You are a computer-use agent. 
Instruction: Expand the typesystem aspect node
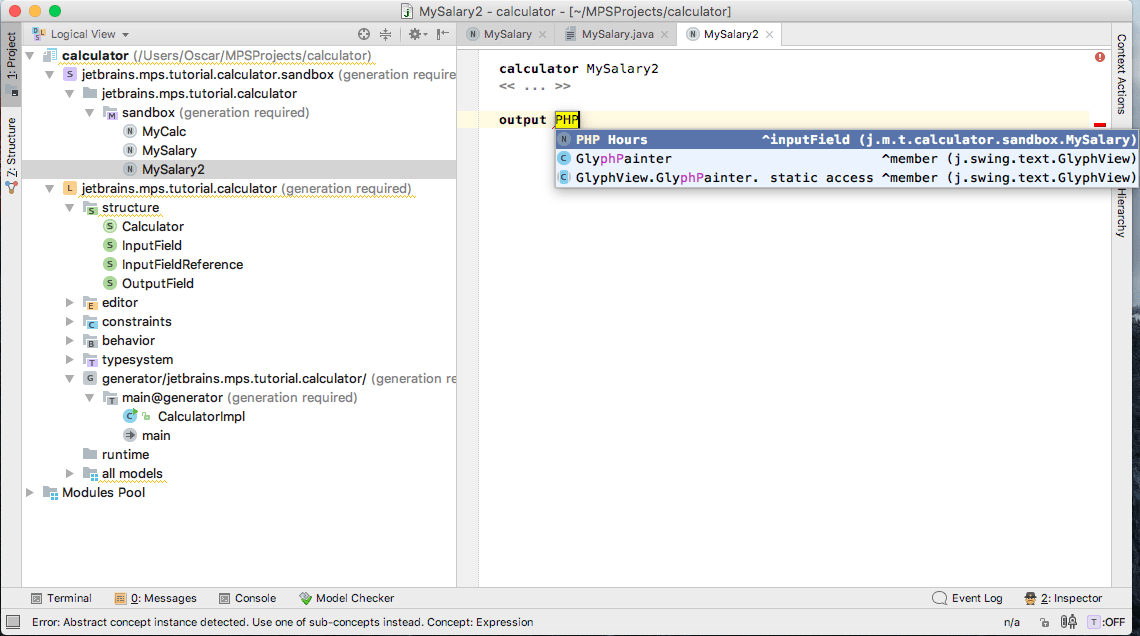coord(70,360)
